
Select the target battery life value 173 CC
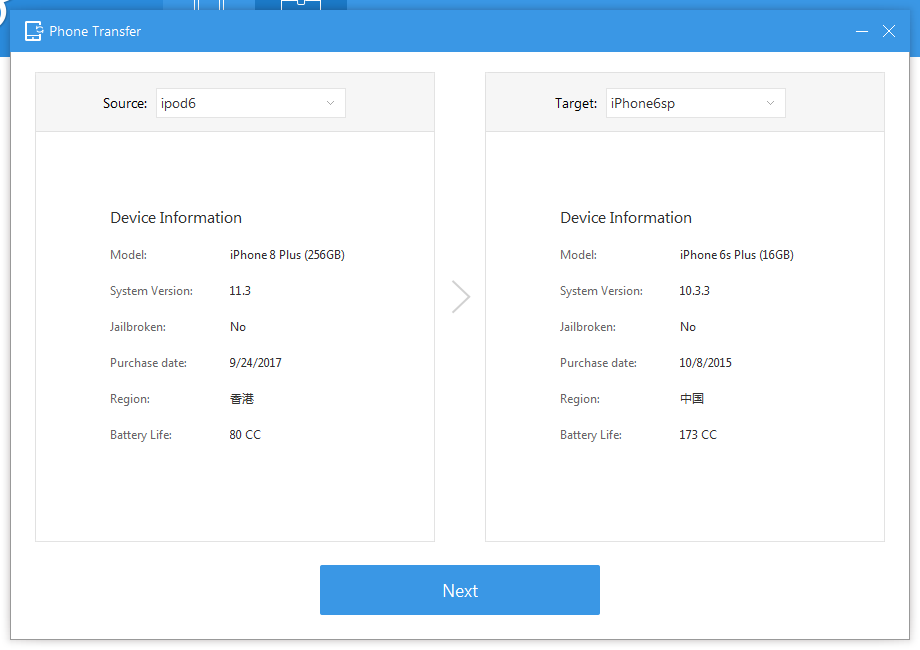[698, 435]
